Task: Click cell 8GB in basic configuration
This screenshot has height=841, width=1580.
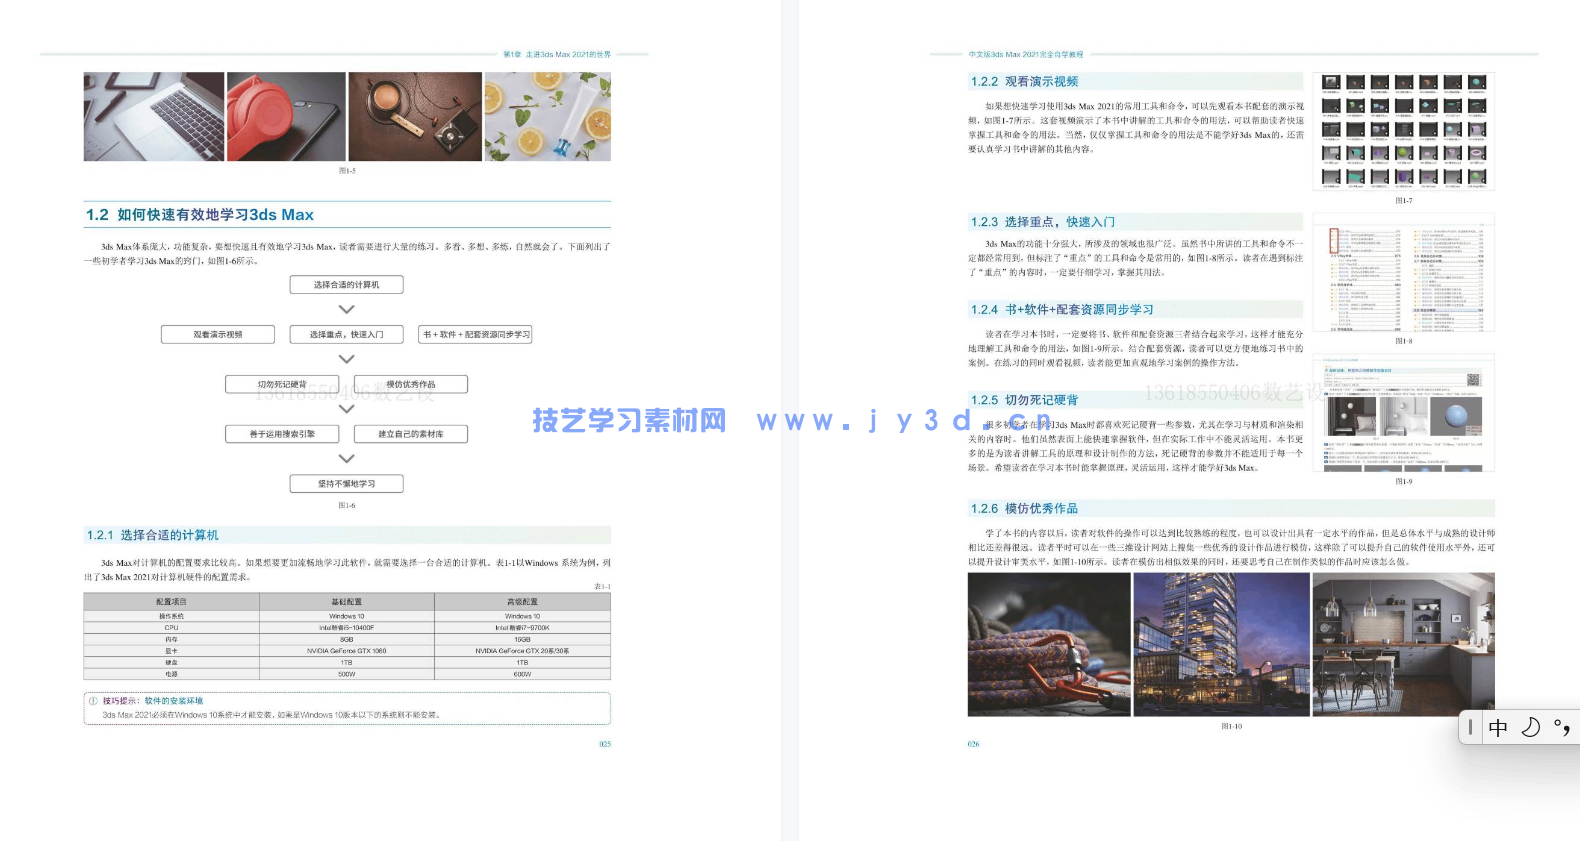Action: [347, 639]
